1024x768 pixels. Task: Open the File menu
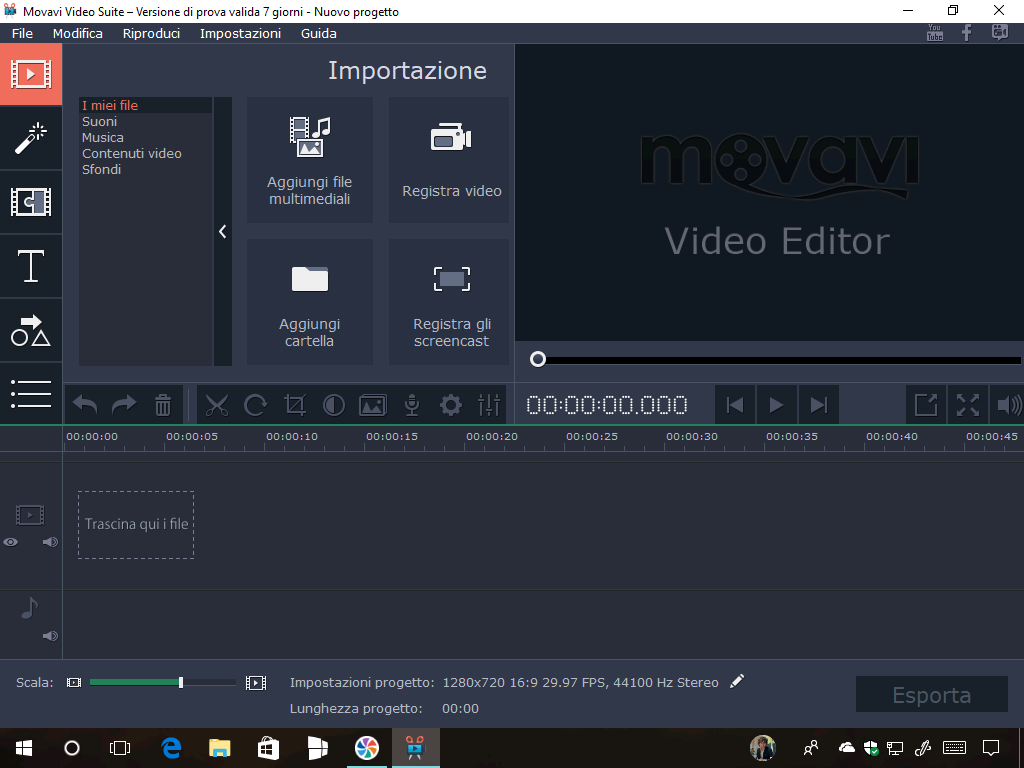(x=22, y=33)
